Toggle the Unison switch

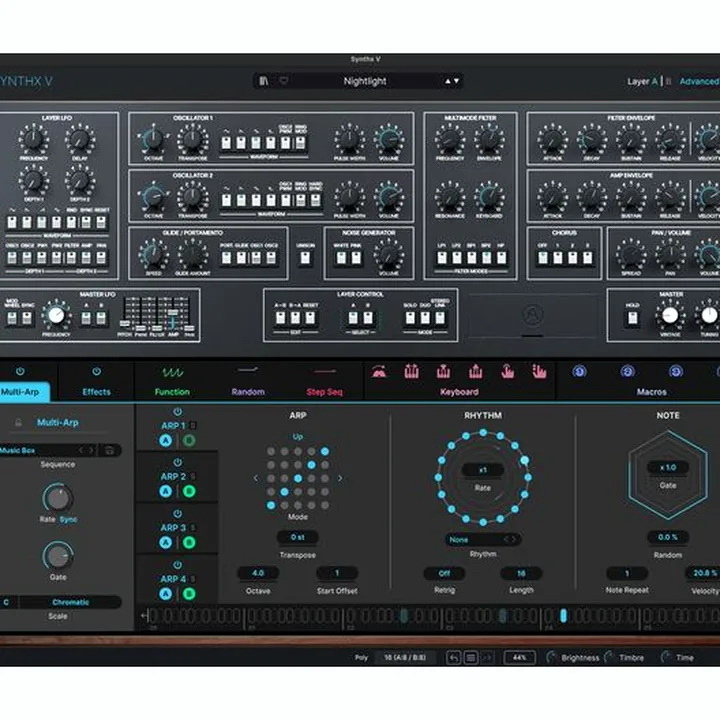tap(305, 258)
